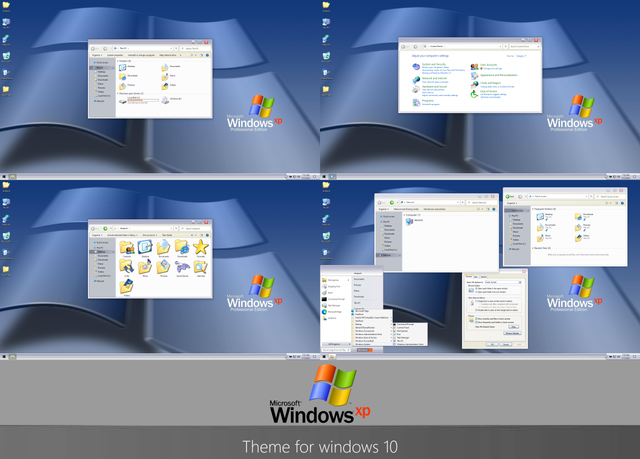Open 'View by: Category' dropdown in Control Panel

point(522,56)
